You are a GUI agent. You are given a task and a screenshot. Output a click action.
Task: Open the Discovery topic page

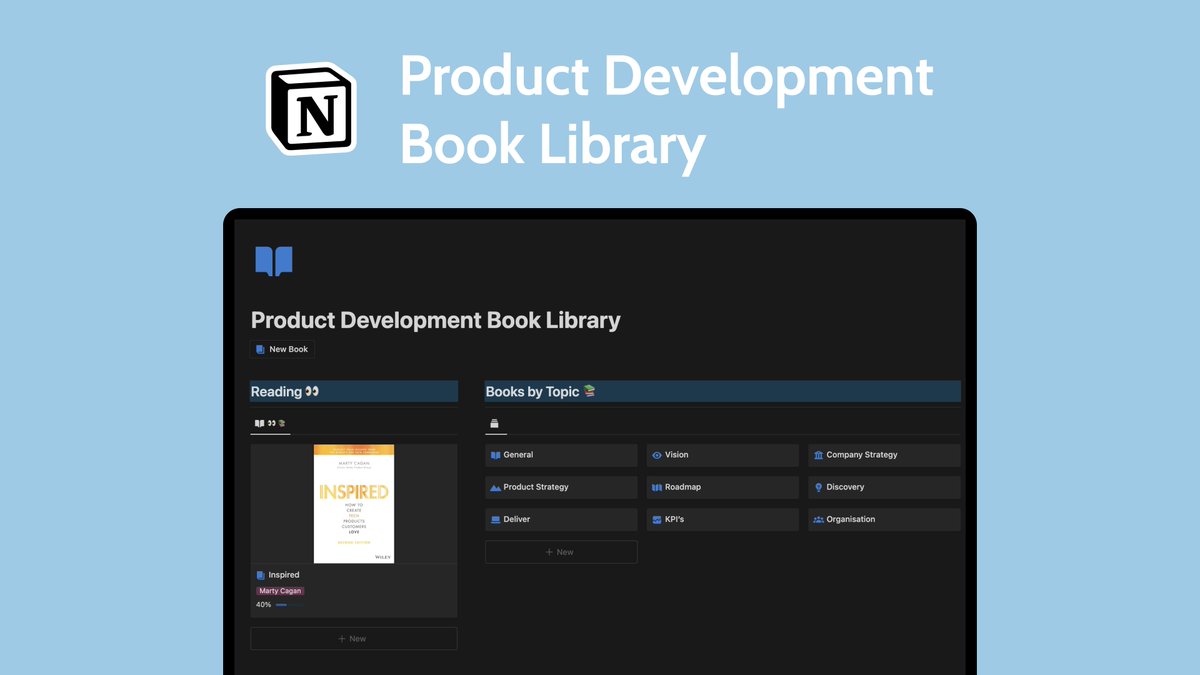pyautogui.click(x=885, y=487)
